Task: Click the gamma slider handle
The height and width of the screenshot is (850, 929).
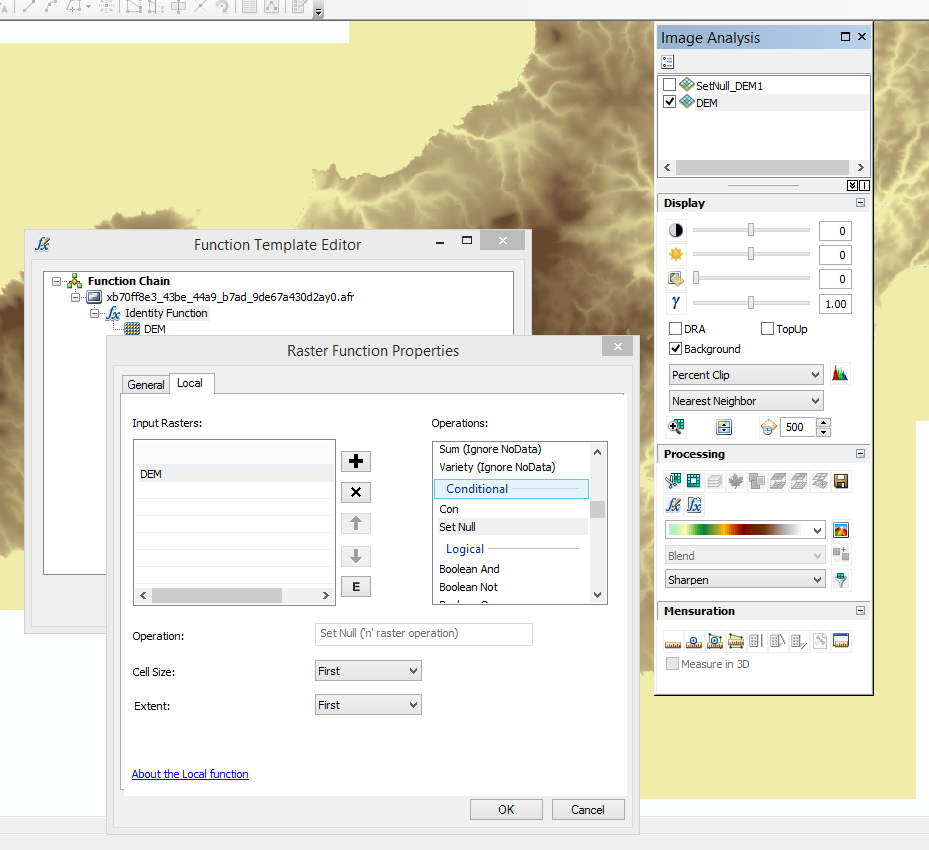Action: coord(751,303)
